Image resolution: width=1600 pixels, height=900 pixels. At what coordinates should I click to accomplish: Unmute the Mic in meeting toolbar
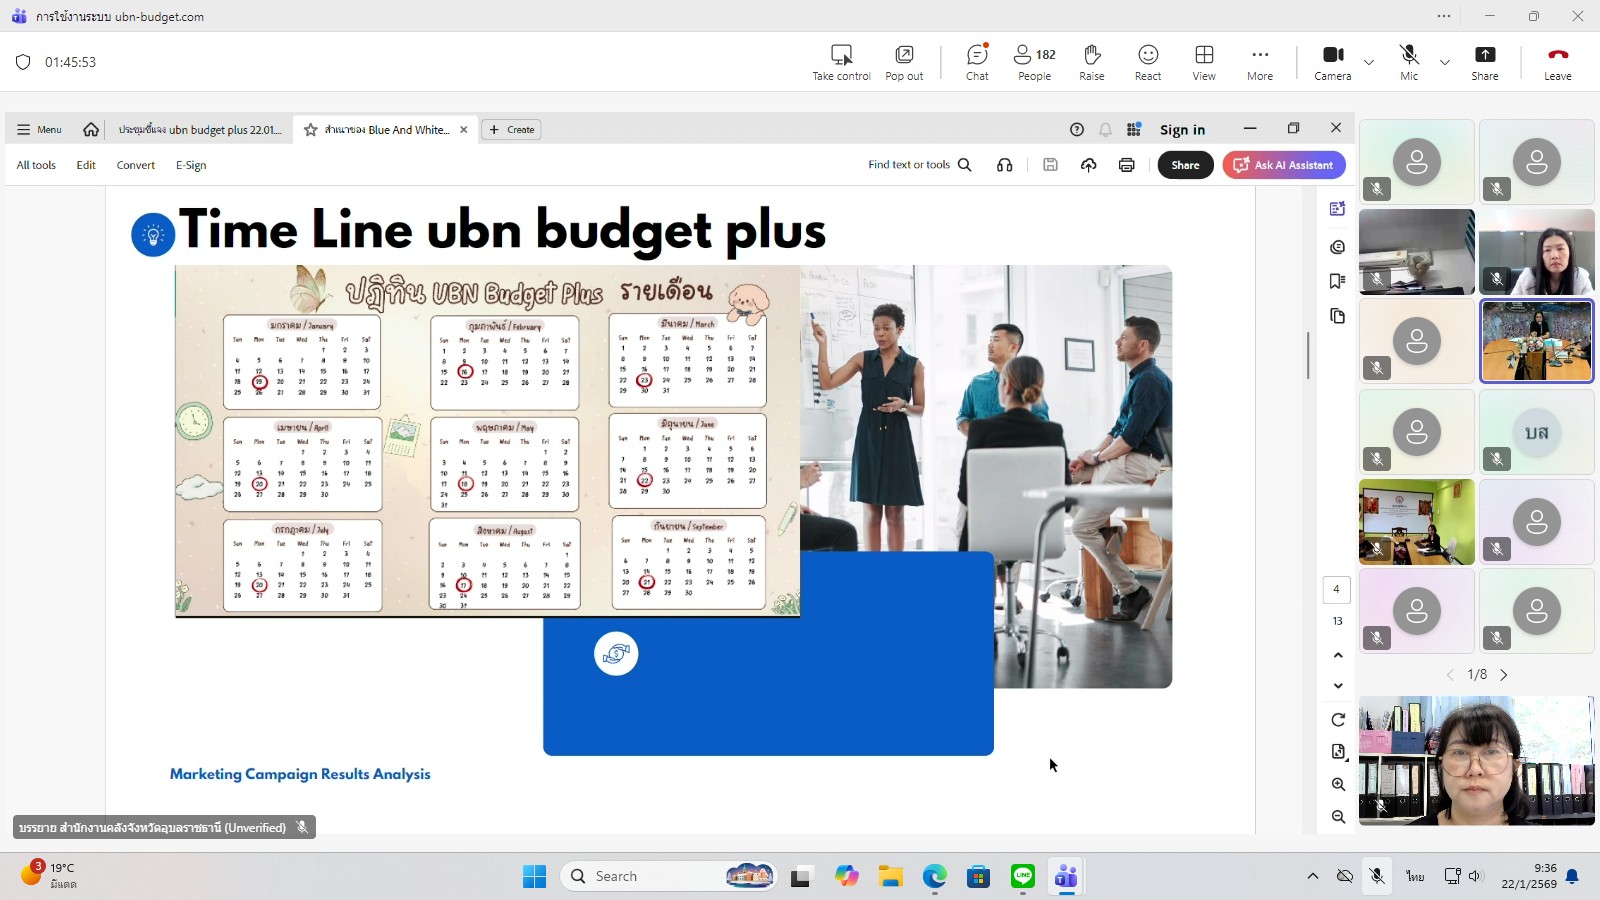(1408, 62)
